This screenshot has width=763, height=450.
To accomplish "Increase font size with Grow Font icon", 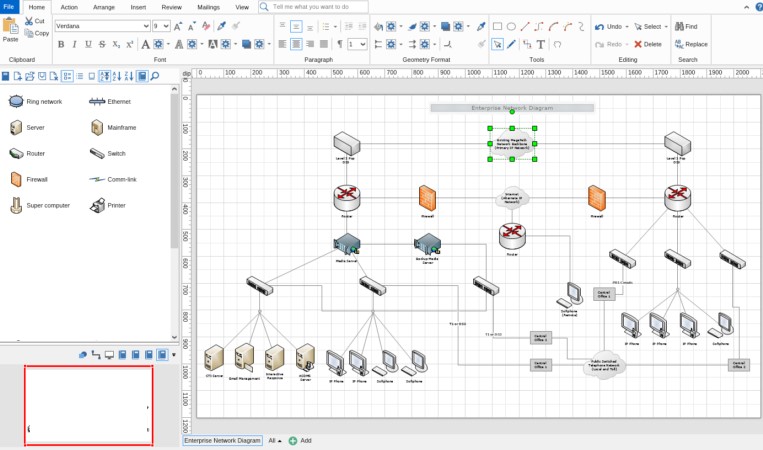I will 178,26.
